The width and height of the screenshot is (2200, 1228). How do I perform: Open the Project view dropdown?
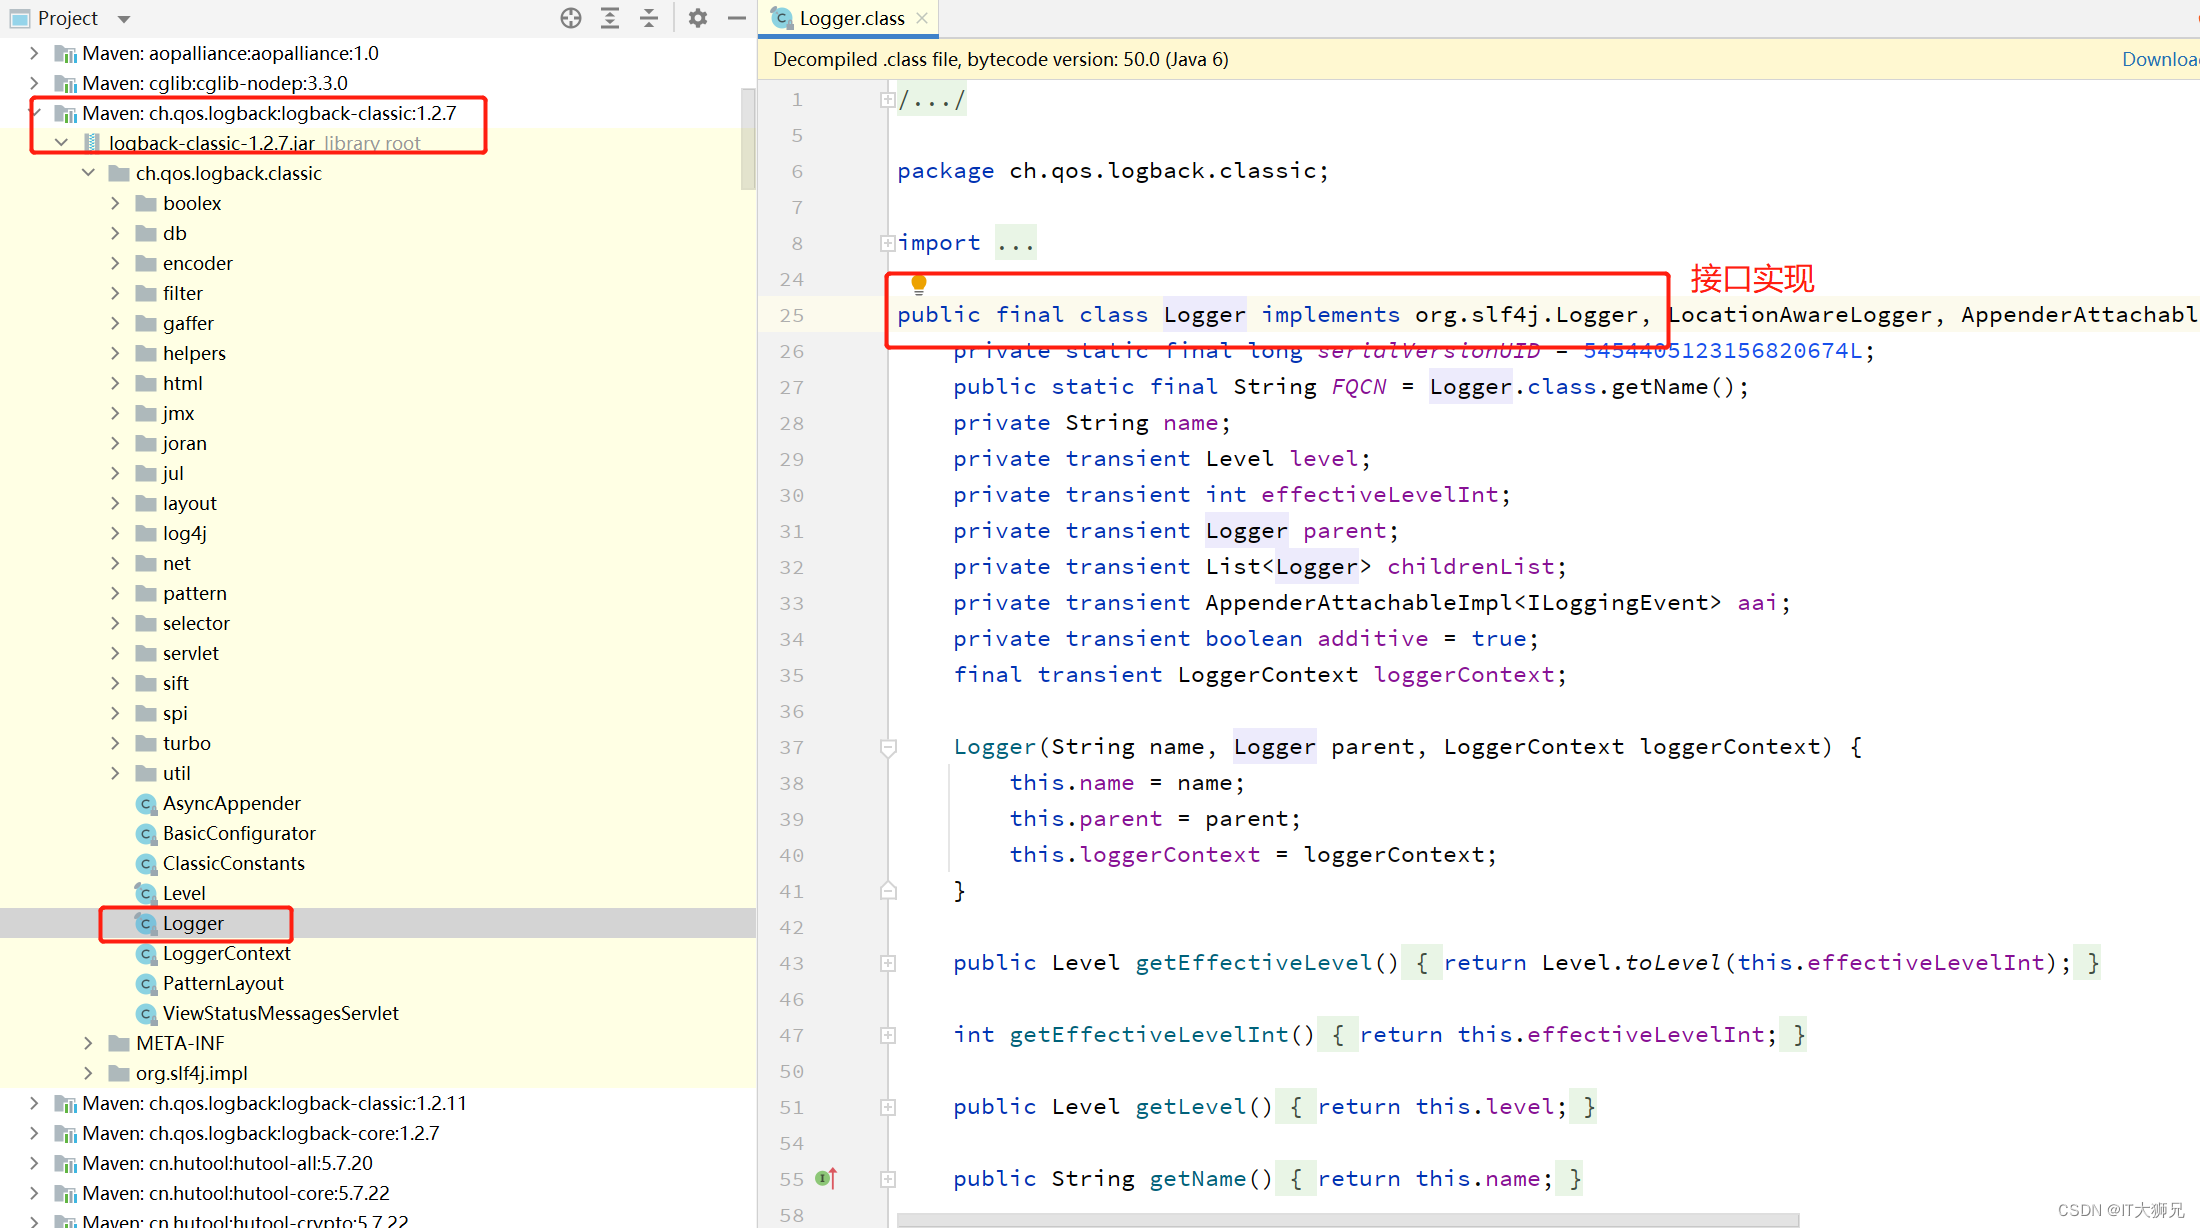124,18
